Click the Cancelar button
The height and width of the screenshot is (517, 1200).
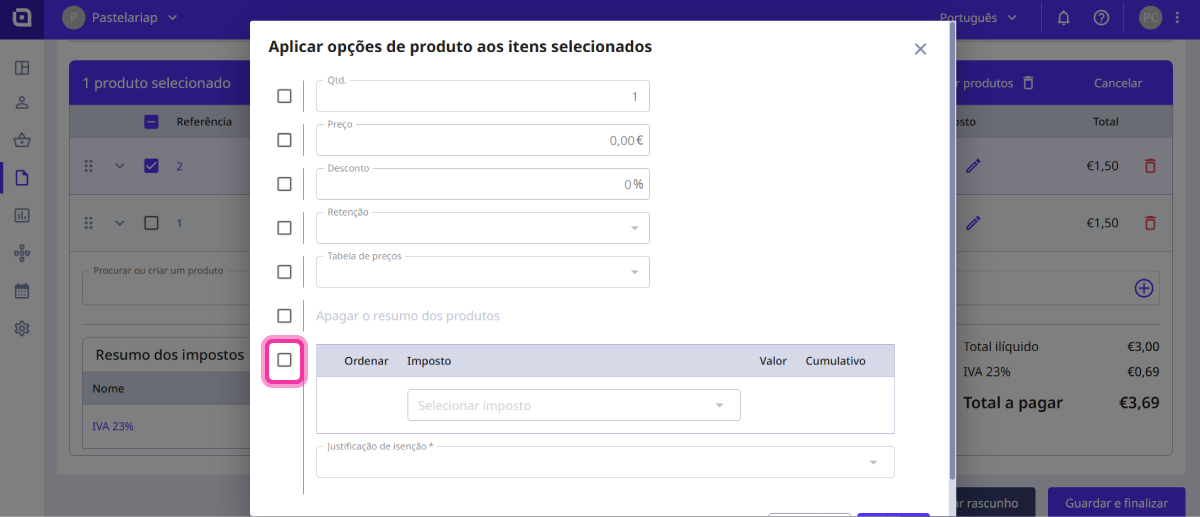pos(1118,83)
